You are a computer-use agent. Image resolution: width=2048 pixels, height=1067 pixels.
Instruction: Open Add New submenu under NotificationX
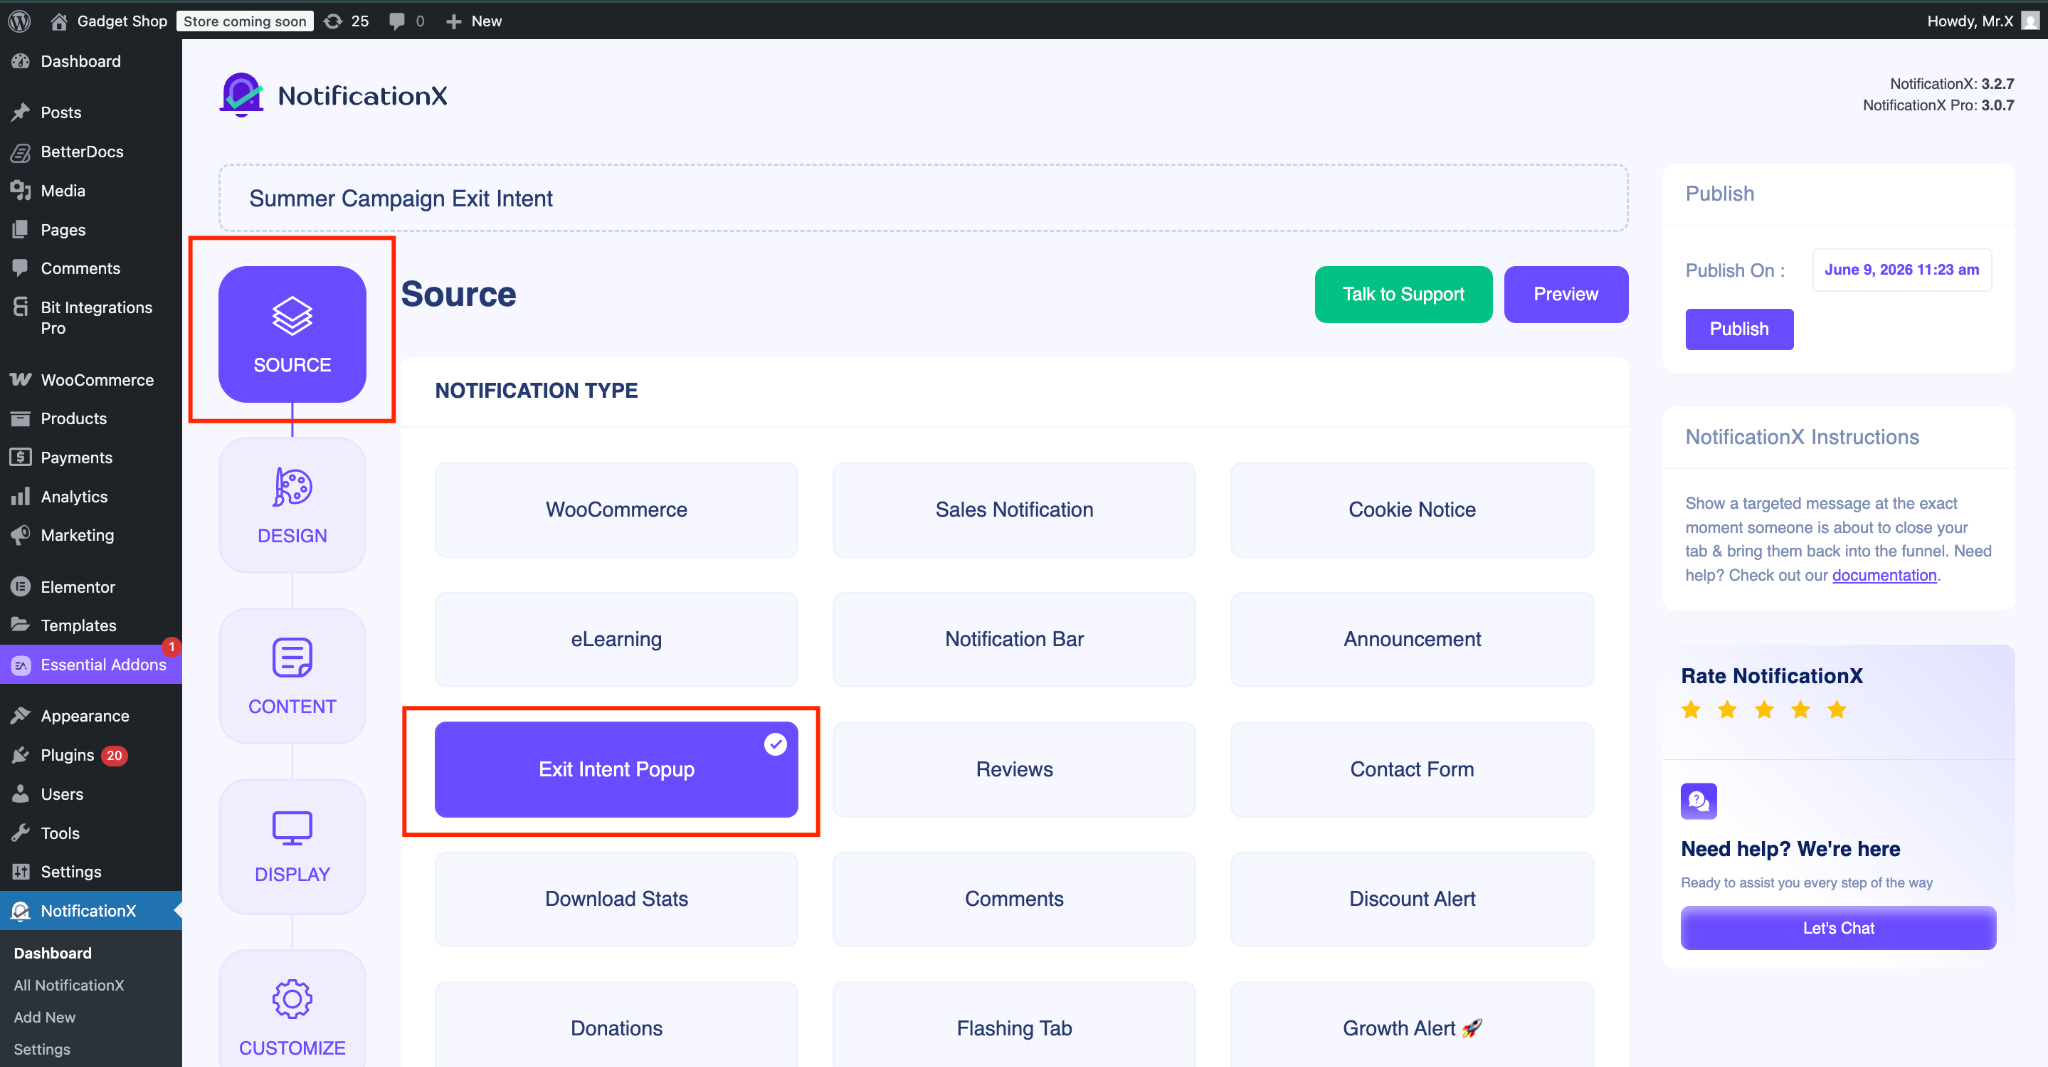(45, 1017)
